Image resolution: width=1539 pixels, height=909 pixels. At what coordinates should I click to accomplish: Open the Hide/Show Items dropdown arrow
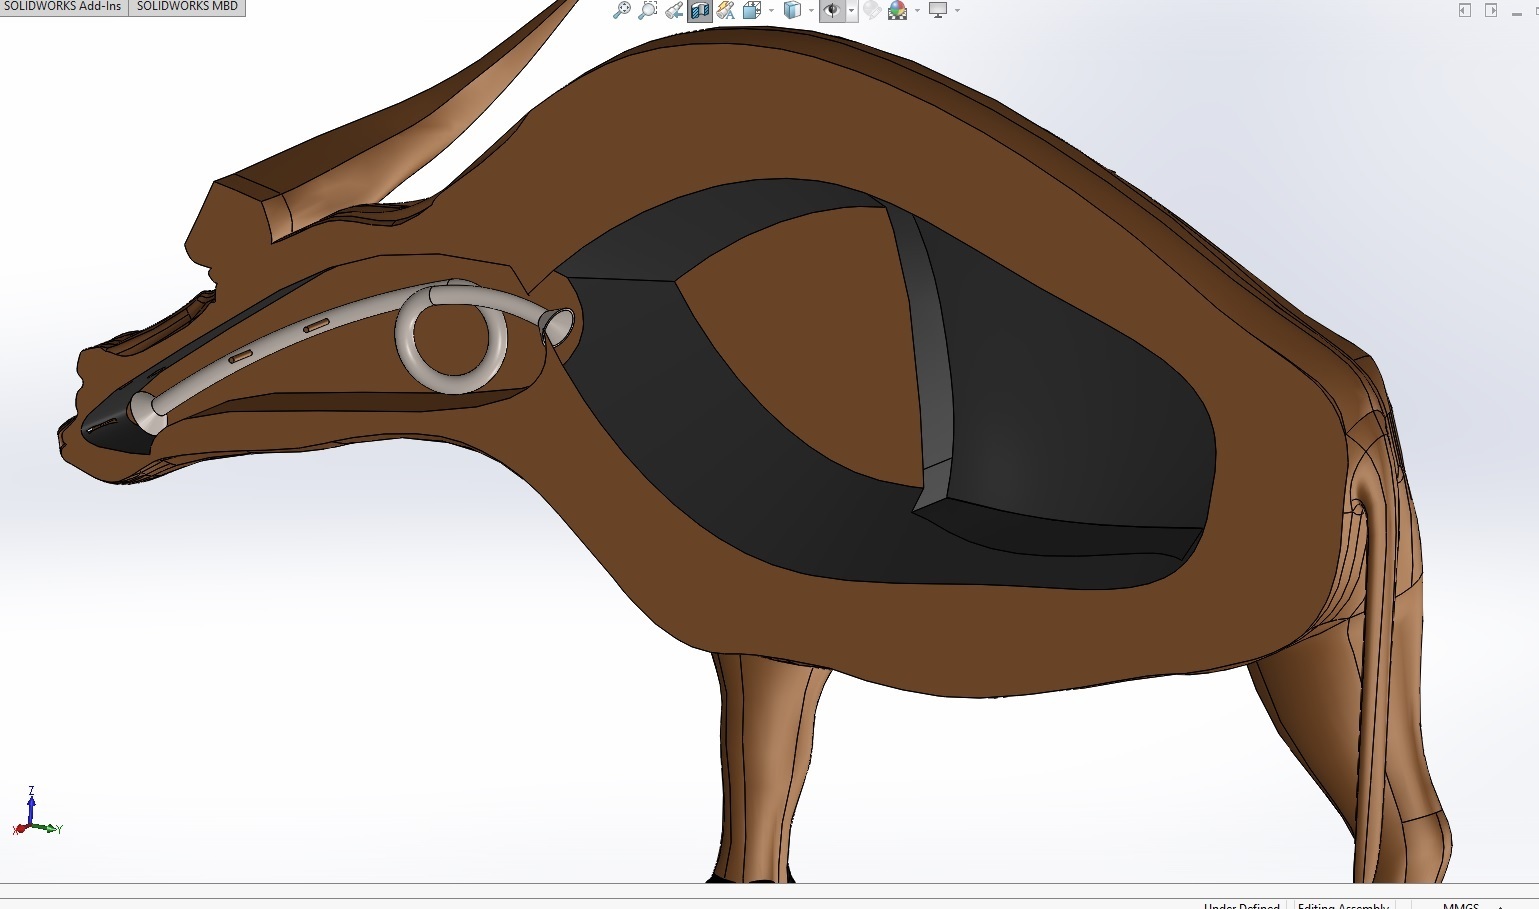click(850, 10)
